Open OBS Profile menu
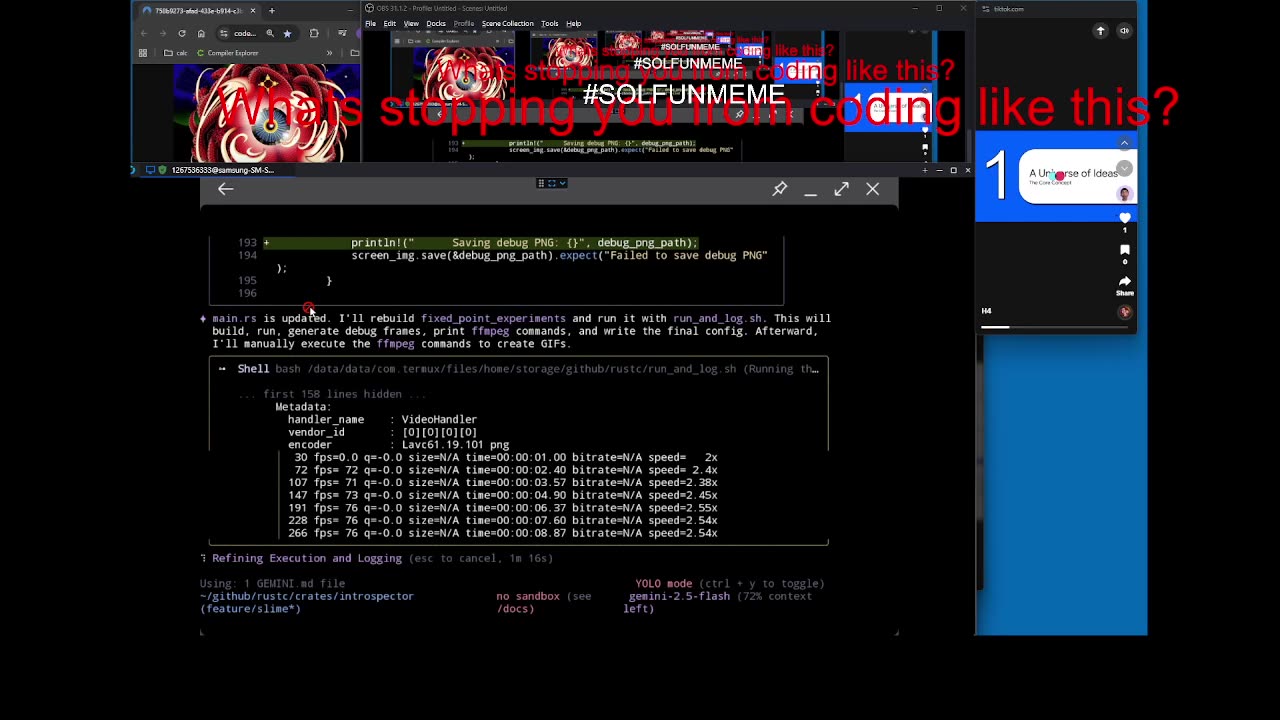The width and height of the screenshot is (1280, 720). click(464, 23)
